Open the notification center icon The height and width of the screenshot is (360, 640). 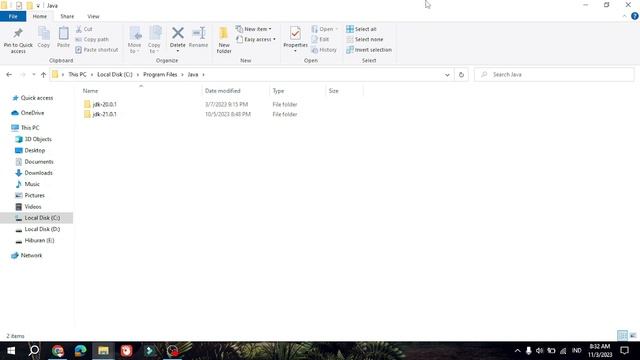tap(624, 351)
